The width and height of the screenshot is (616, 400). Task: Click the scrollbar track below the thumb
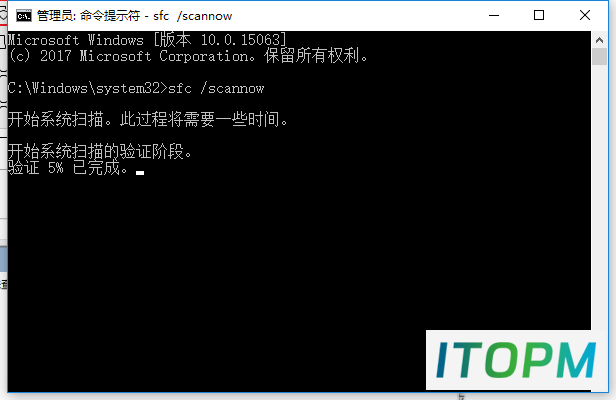[x=599, y=196]
